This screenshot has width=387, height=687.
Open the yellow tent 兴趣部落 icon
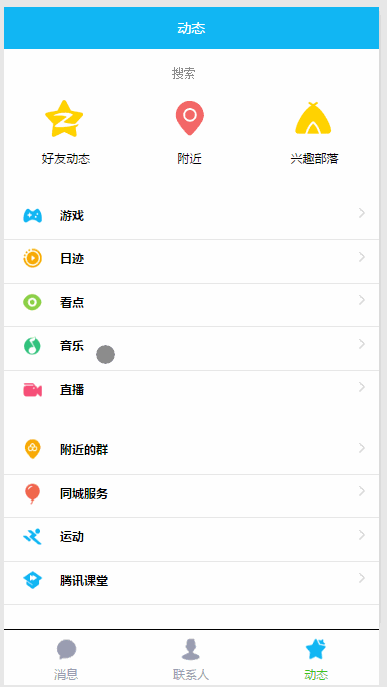tap(313, 118)
